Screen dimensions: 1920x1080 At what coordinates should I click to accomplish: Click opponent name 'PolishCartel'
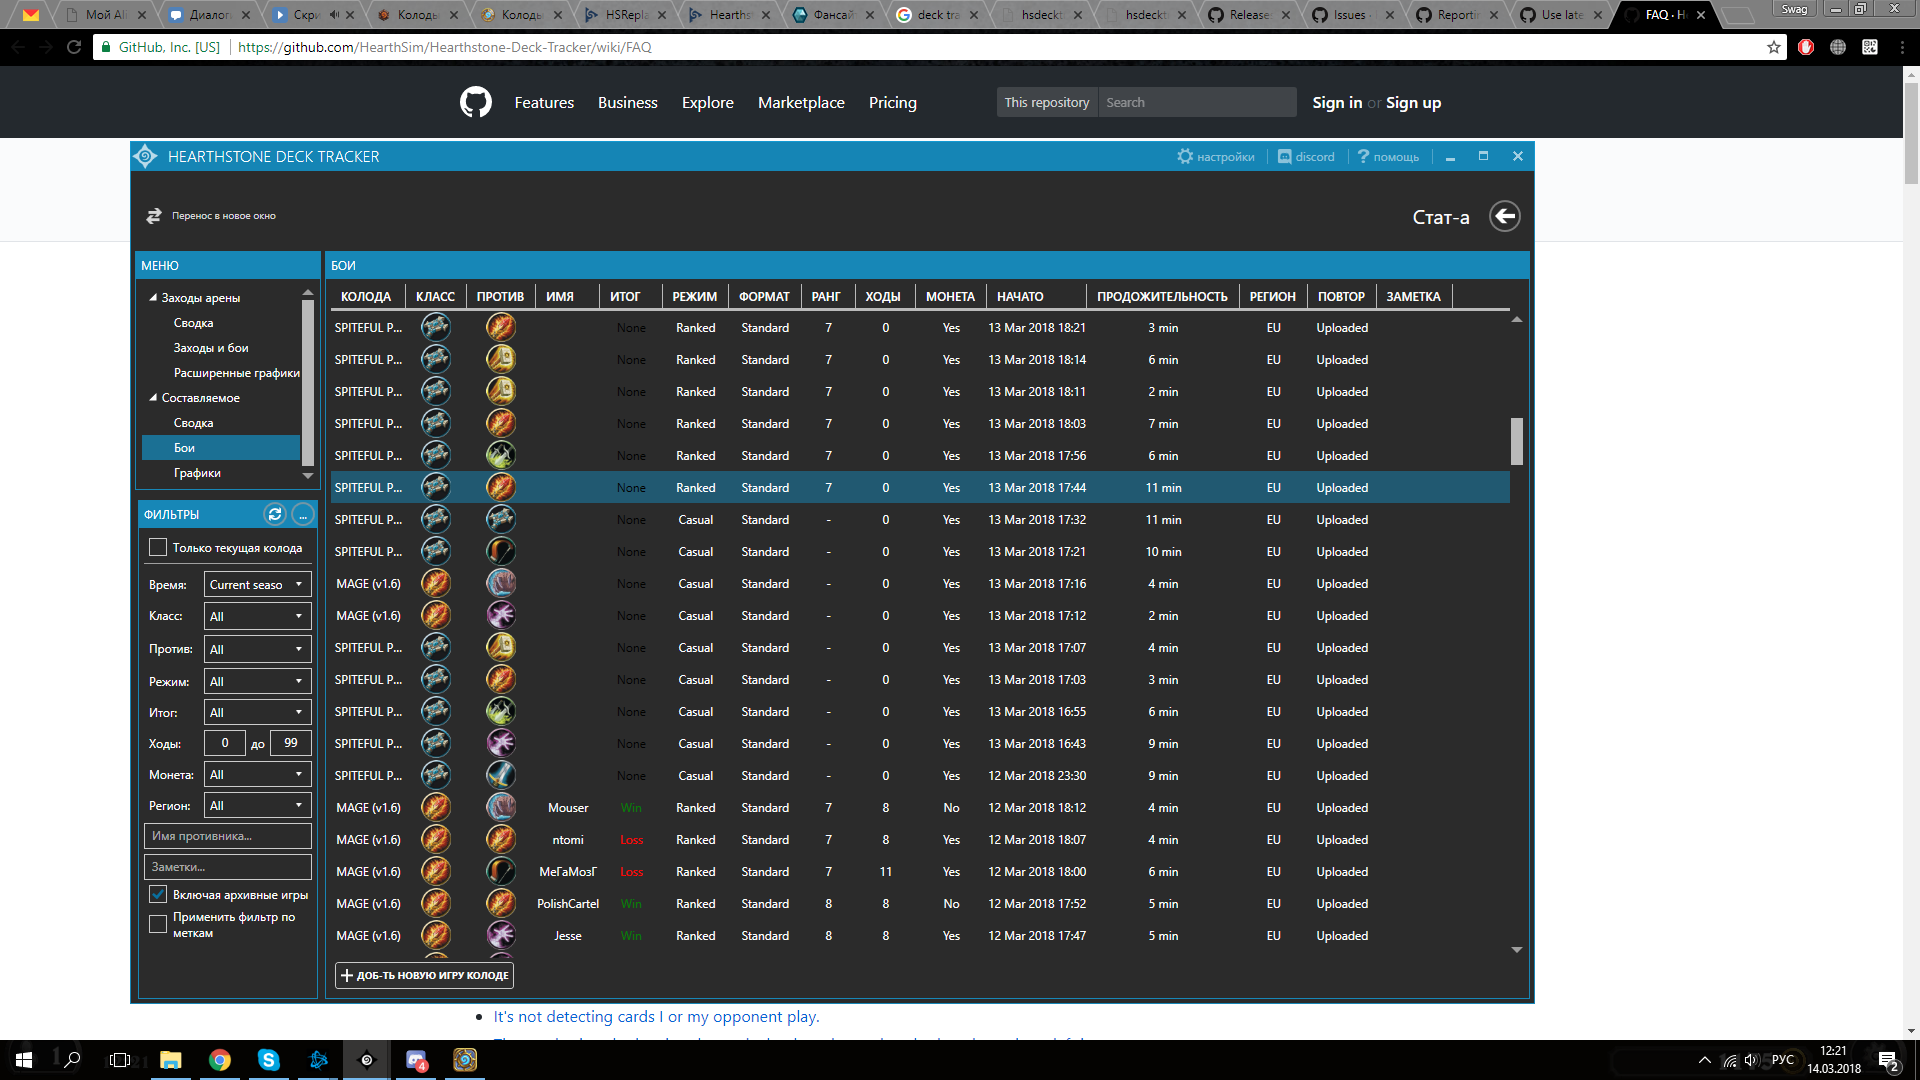(568, 903)
